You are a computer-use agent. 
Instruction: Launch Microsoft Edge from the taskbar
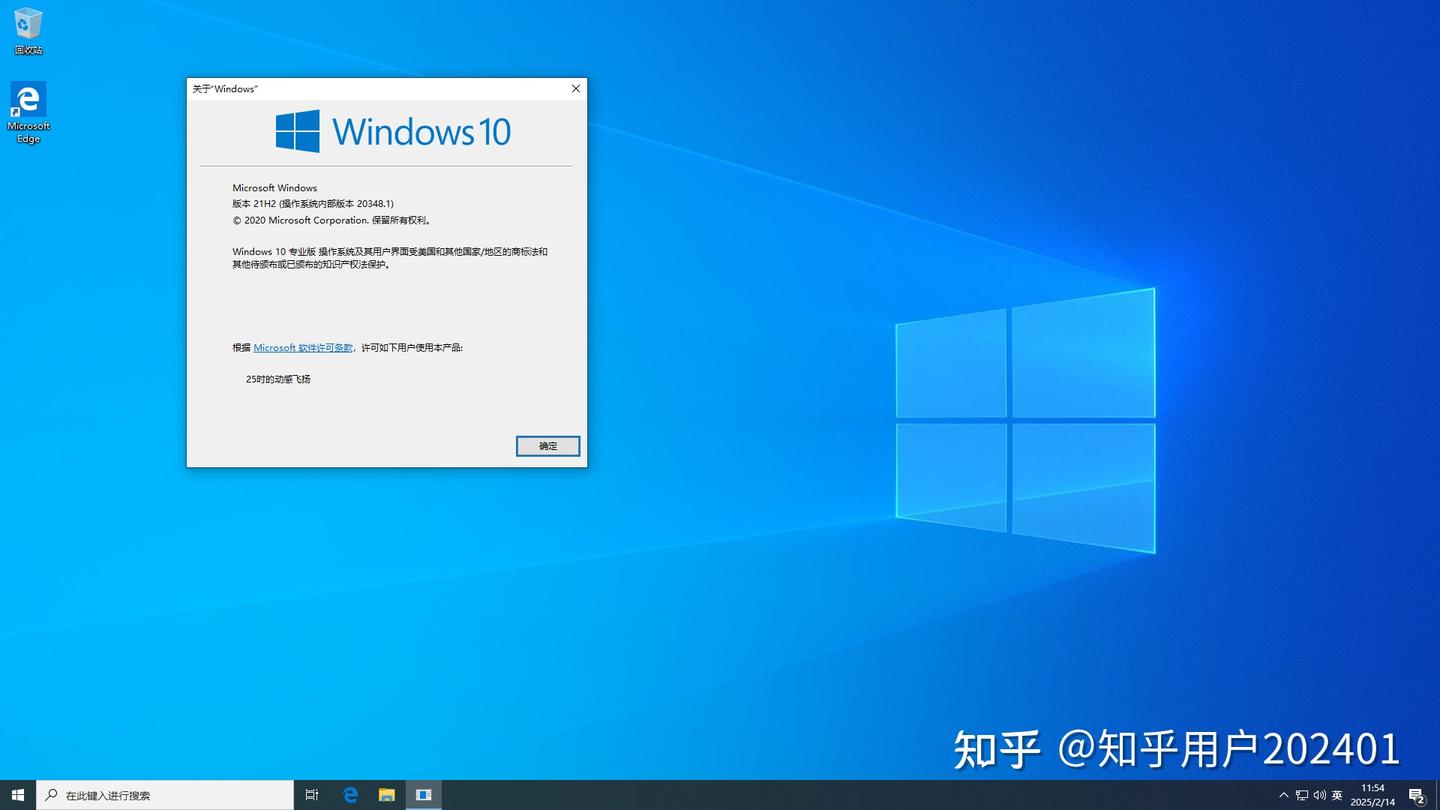point(350,794)
